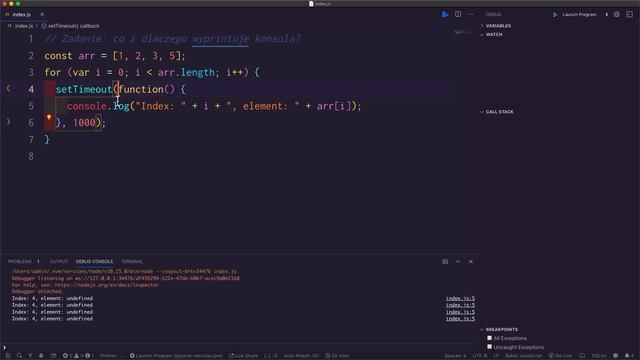Click the layout icon in the status bar
The image size is (640, 360).
pos(53,356)
